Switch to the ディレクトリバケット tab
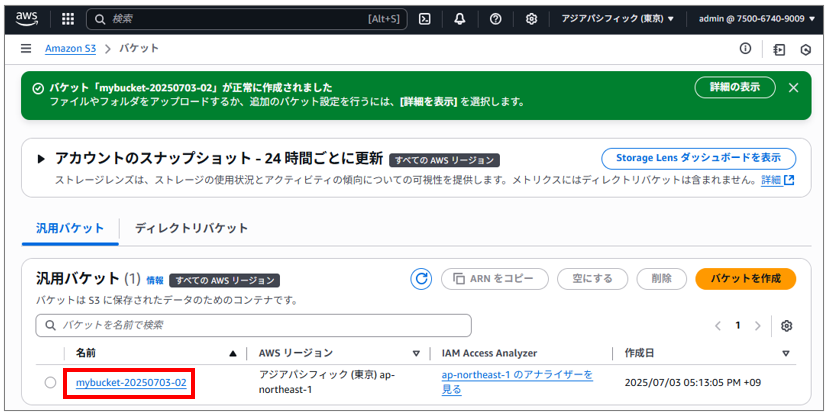825x416 pixels. coord(192,228)
